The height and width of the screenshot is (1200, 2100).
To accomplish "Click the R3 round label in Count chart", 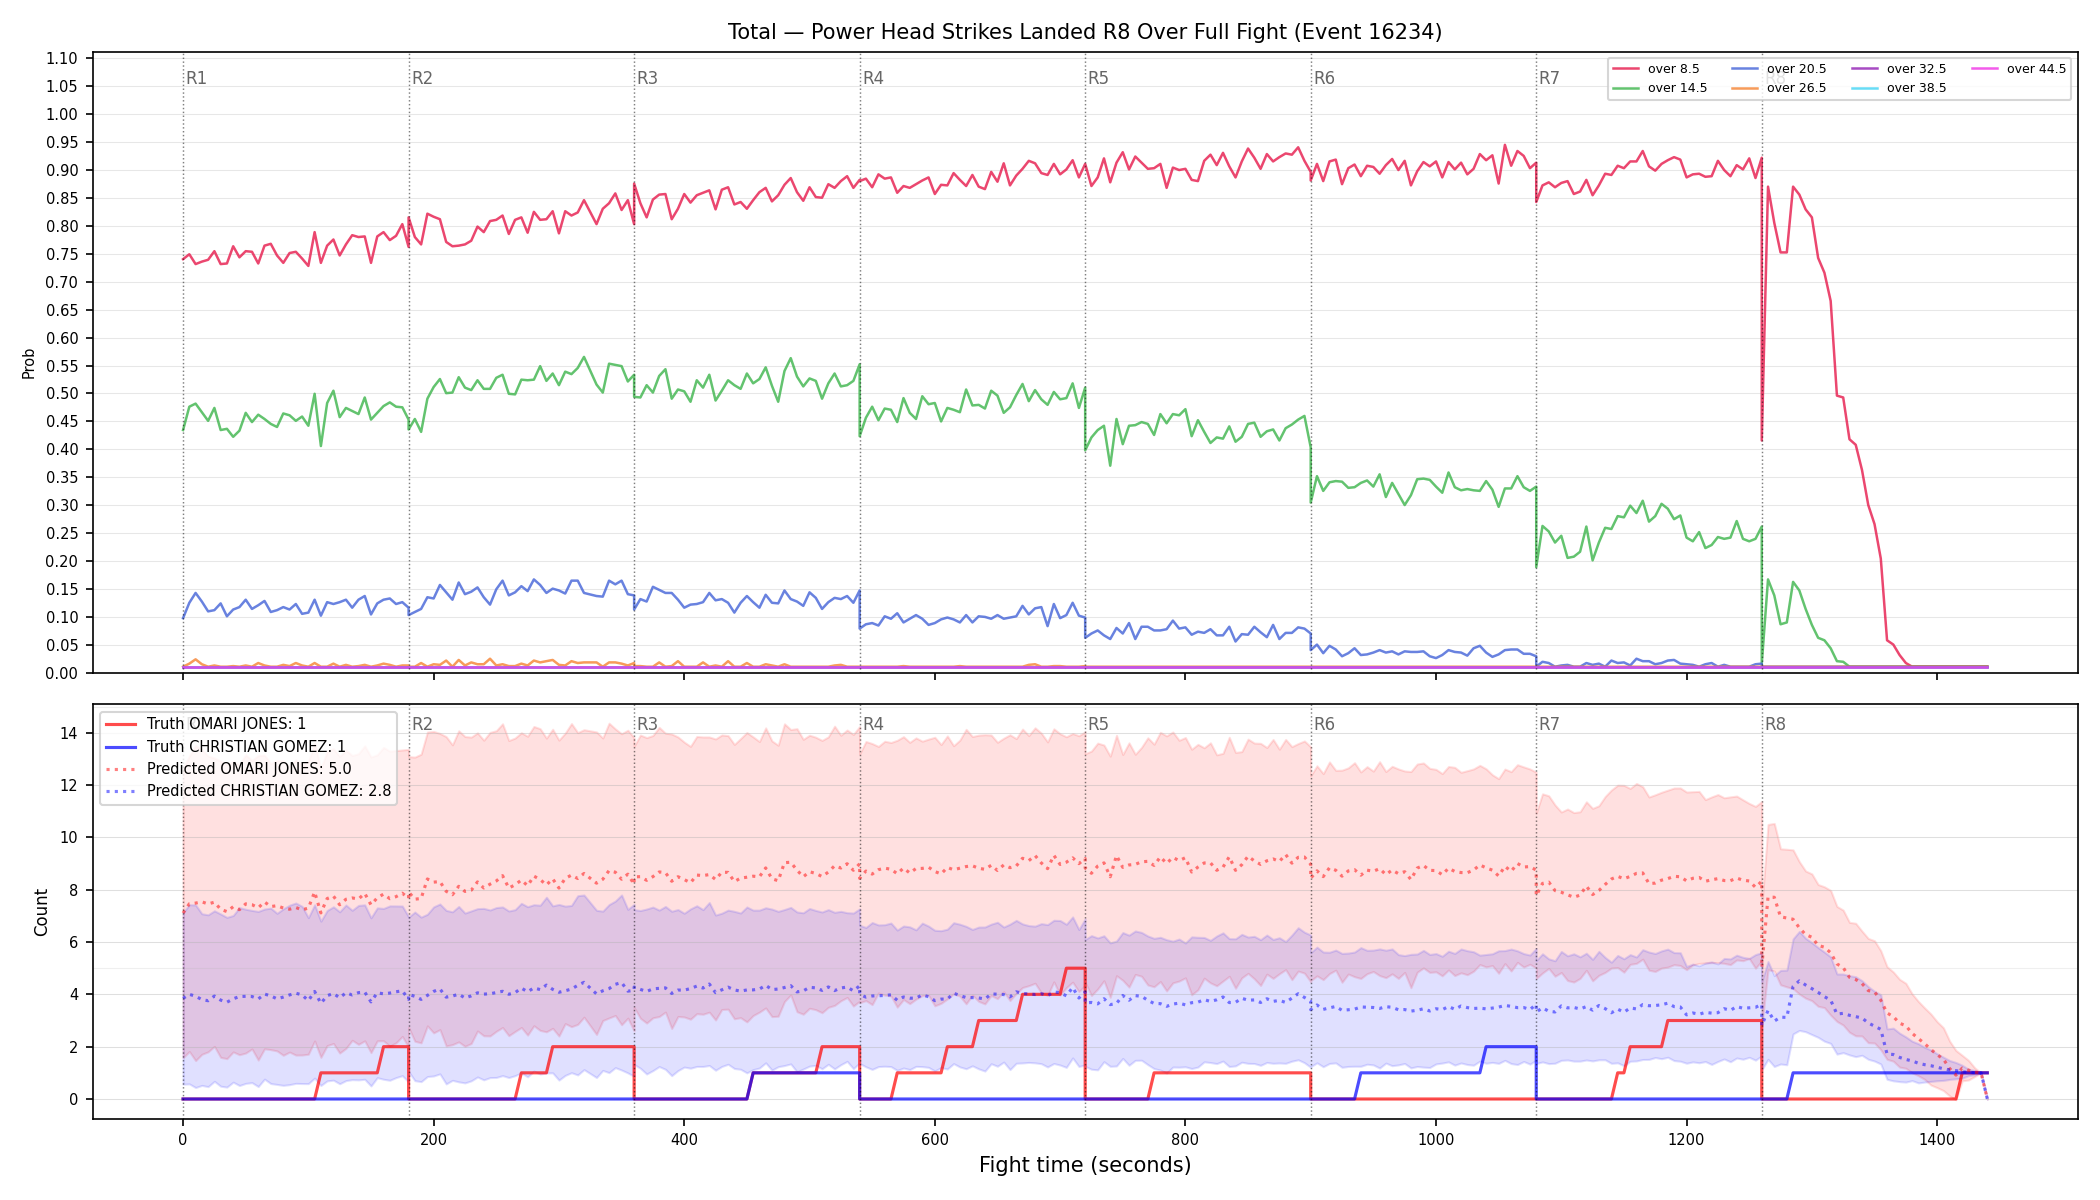I will (647, 724).
